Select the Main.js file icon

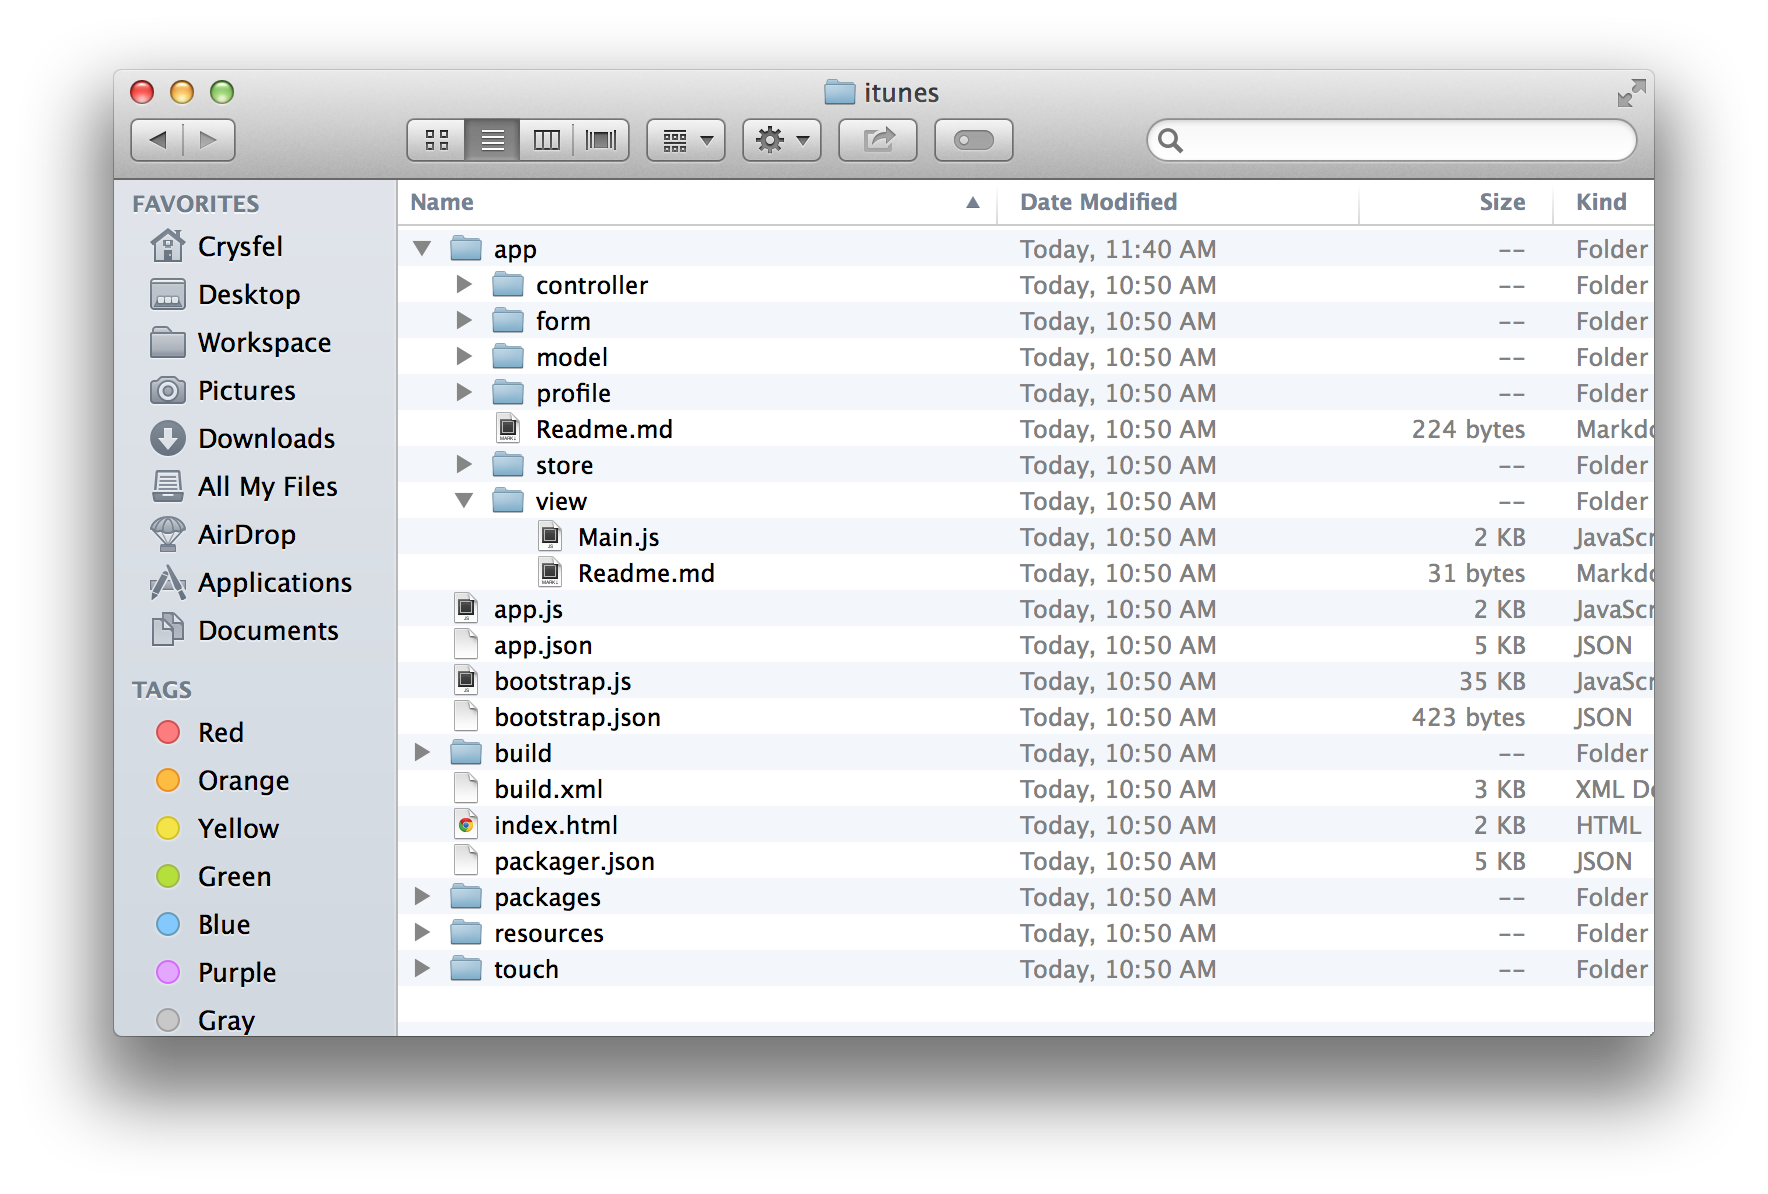550,537
